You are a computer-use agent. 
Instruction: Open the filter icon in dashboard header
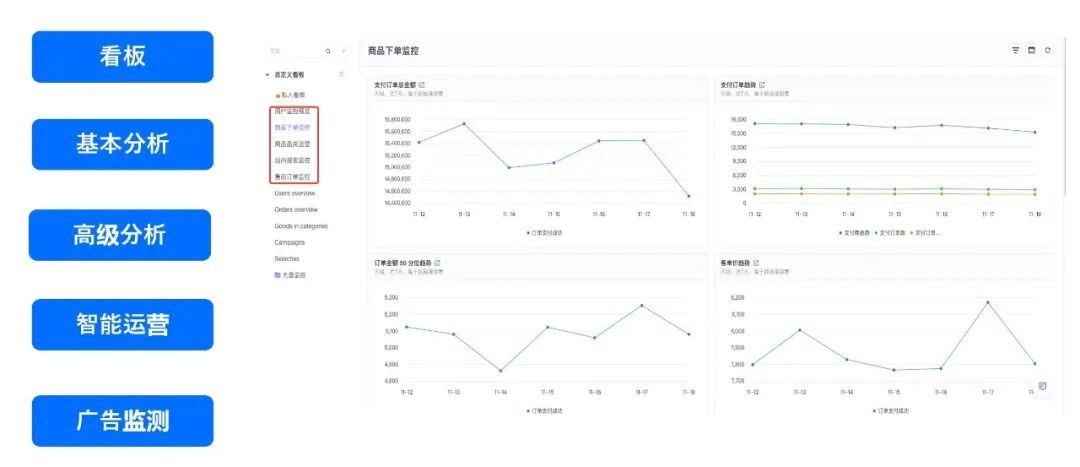[x=1015, y=50]
